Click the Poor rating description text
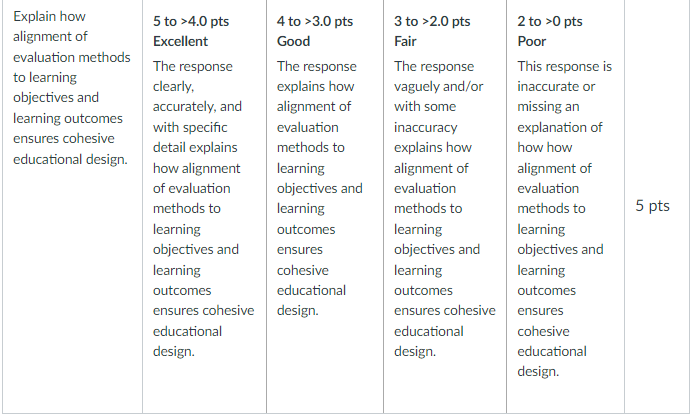 click(x=564, y=219)
